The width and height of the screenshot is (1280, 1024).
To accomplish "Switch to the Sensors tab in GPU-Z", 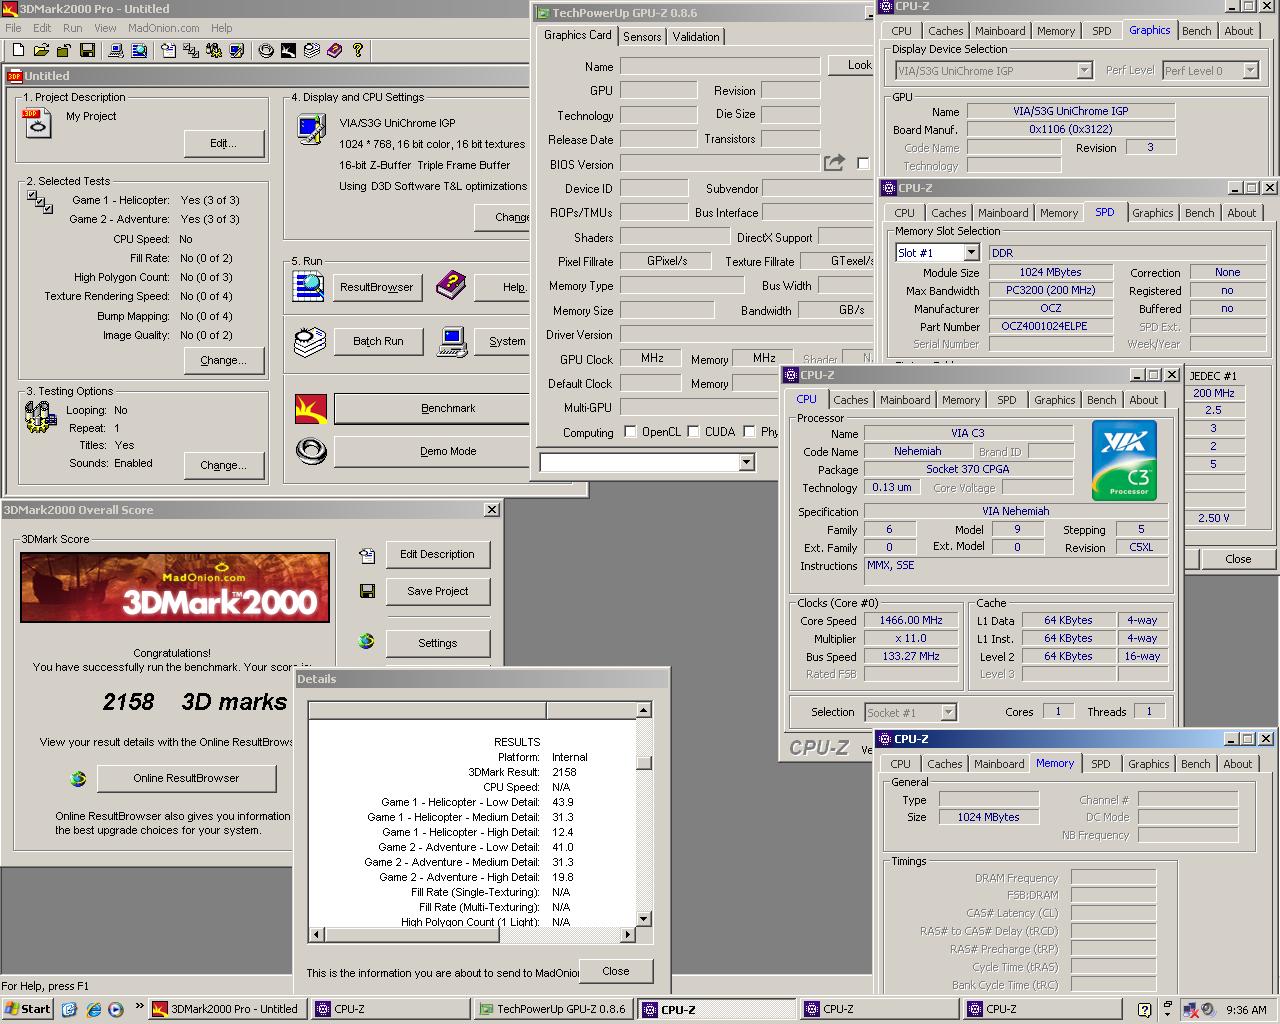I will pos(642,37).
